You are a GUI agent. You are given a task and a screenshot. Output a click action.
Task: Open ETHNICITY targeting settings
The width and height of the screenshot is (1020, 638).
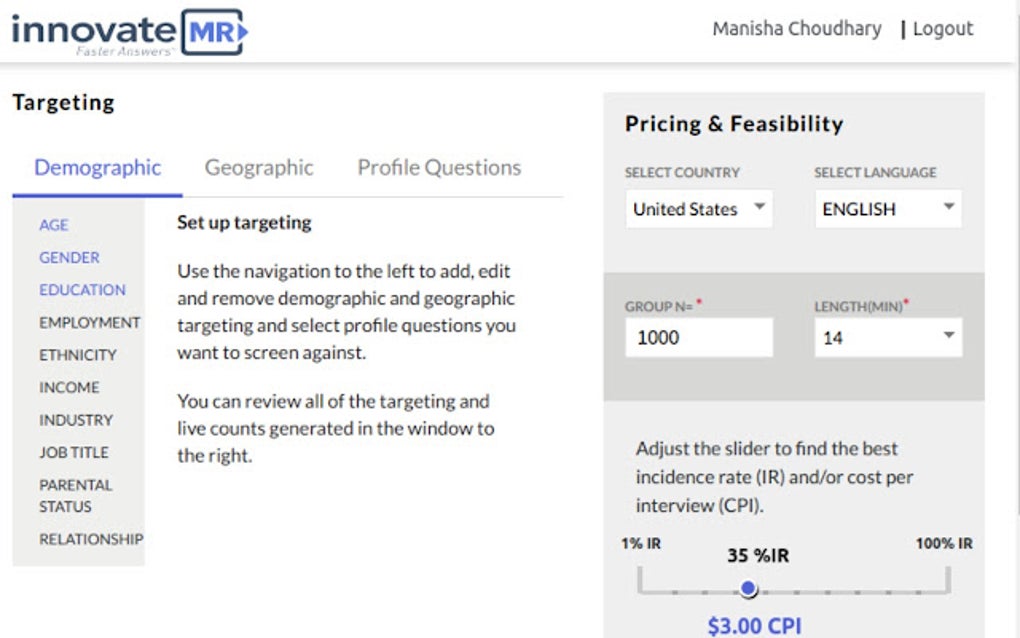click(75, 355)
